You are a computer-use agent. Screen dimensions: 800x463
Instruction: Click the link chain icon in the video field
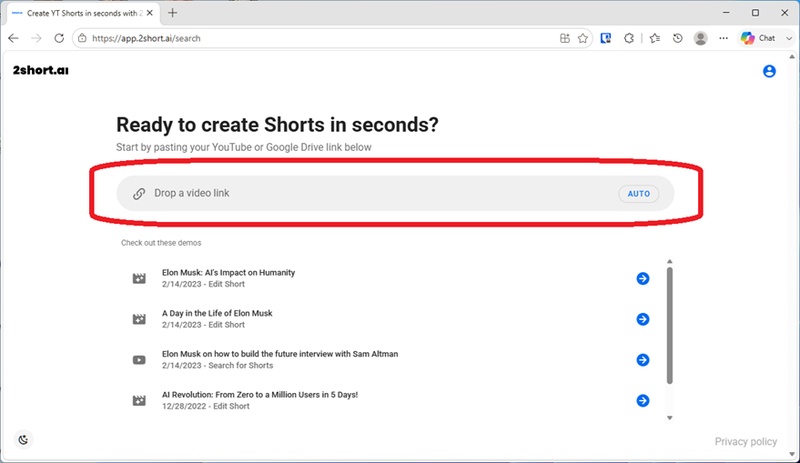pos(139,193)
